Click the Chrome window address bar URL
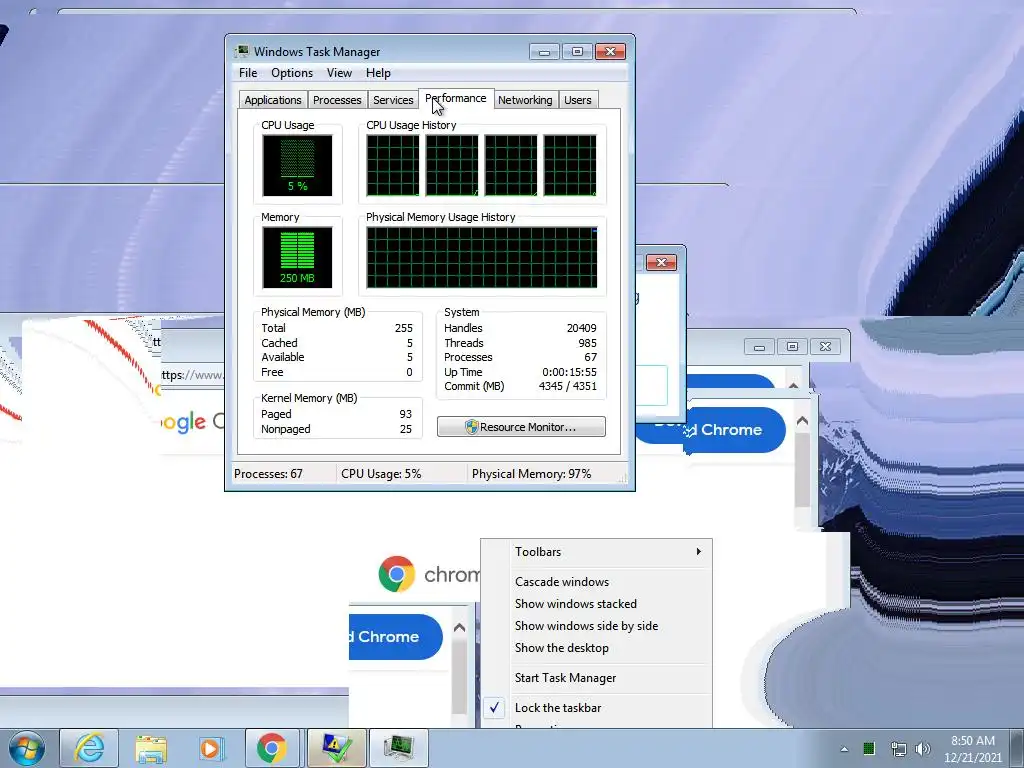Viewport: 1024px width, 768px height. point(193,375)
